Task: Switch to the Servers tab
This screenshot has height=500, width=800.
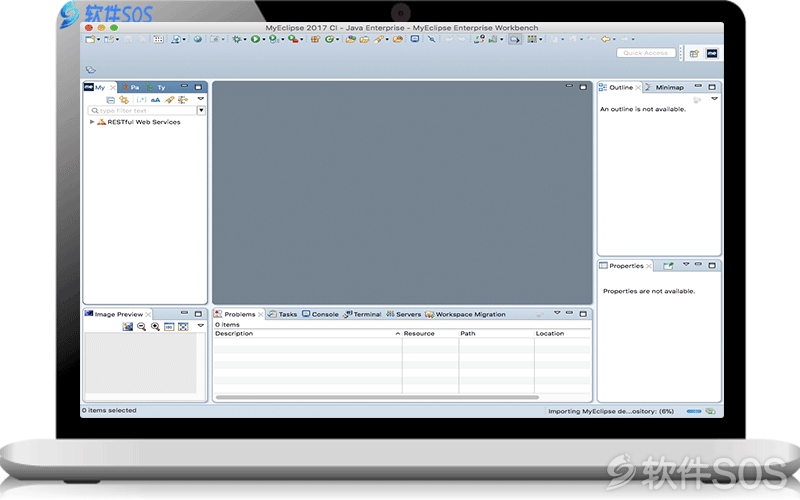Action: [x=404, y=314]
